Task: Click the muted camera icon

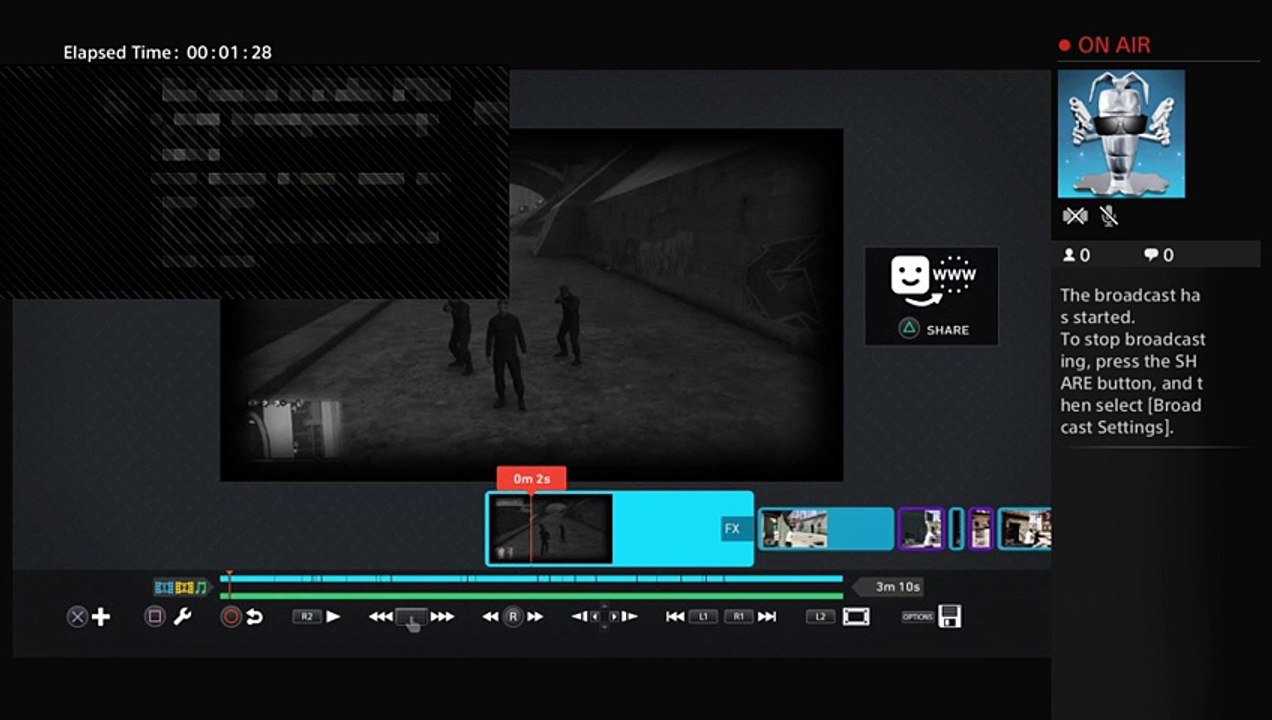Action: 1075,215
